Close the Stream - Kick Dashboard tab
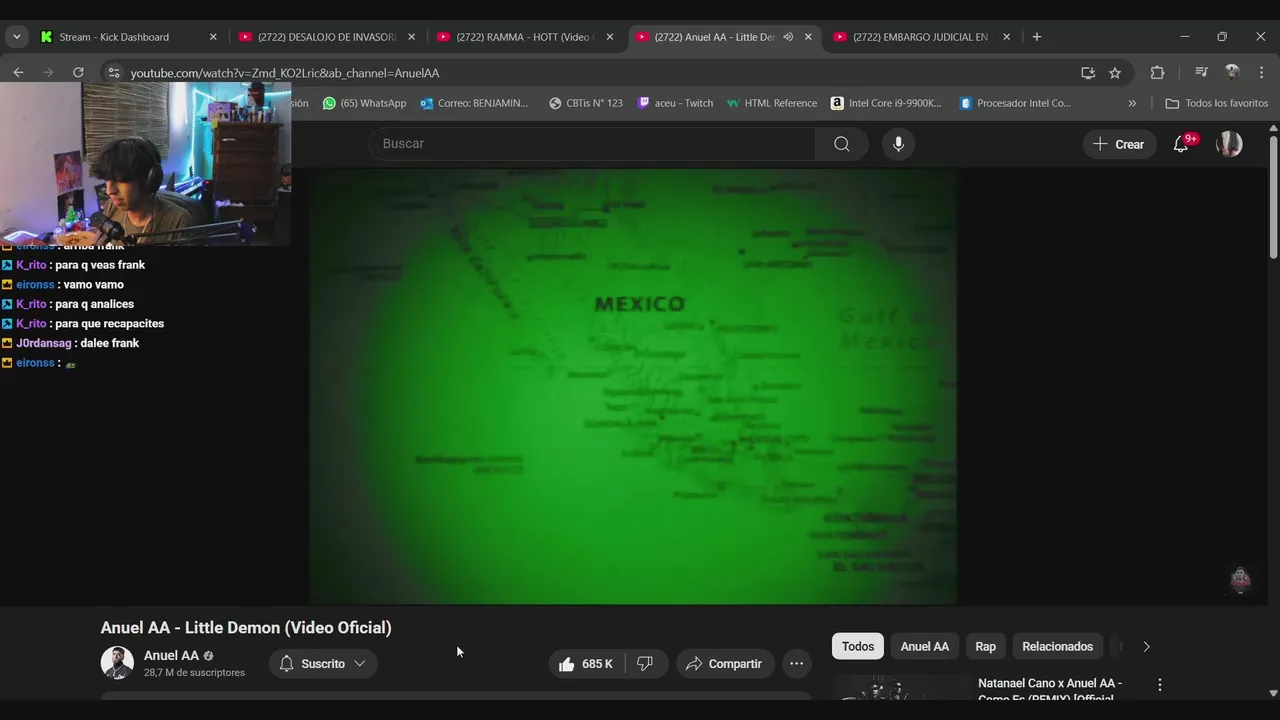1280x720 pixels. [x=213, y=37]
